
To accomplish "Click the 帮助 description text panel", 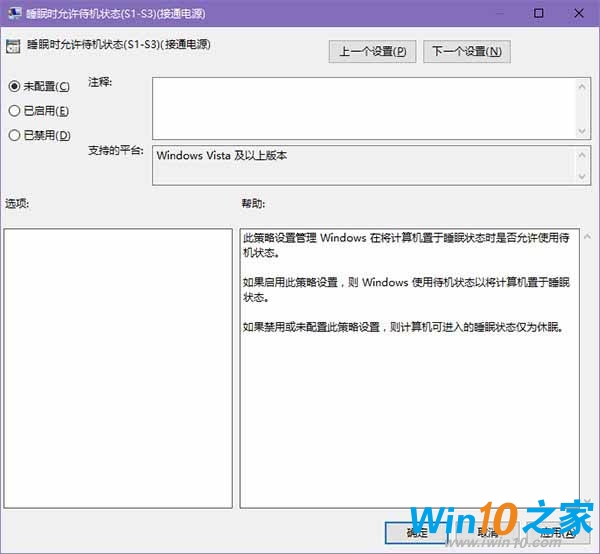I will 410,420.
